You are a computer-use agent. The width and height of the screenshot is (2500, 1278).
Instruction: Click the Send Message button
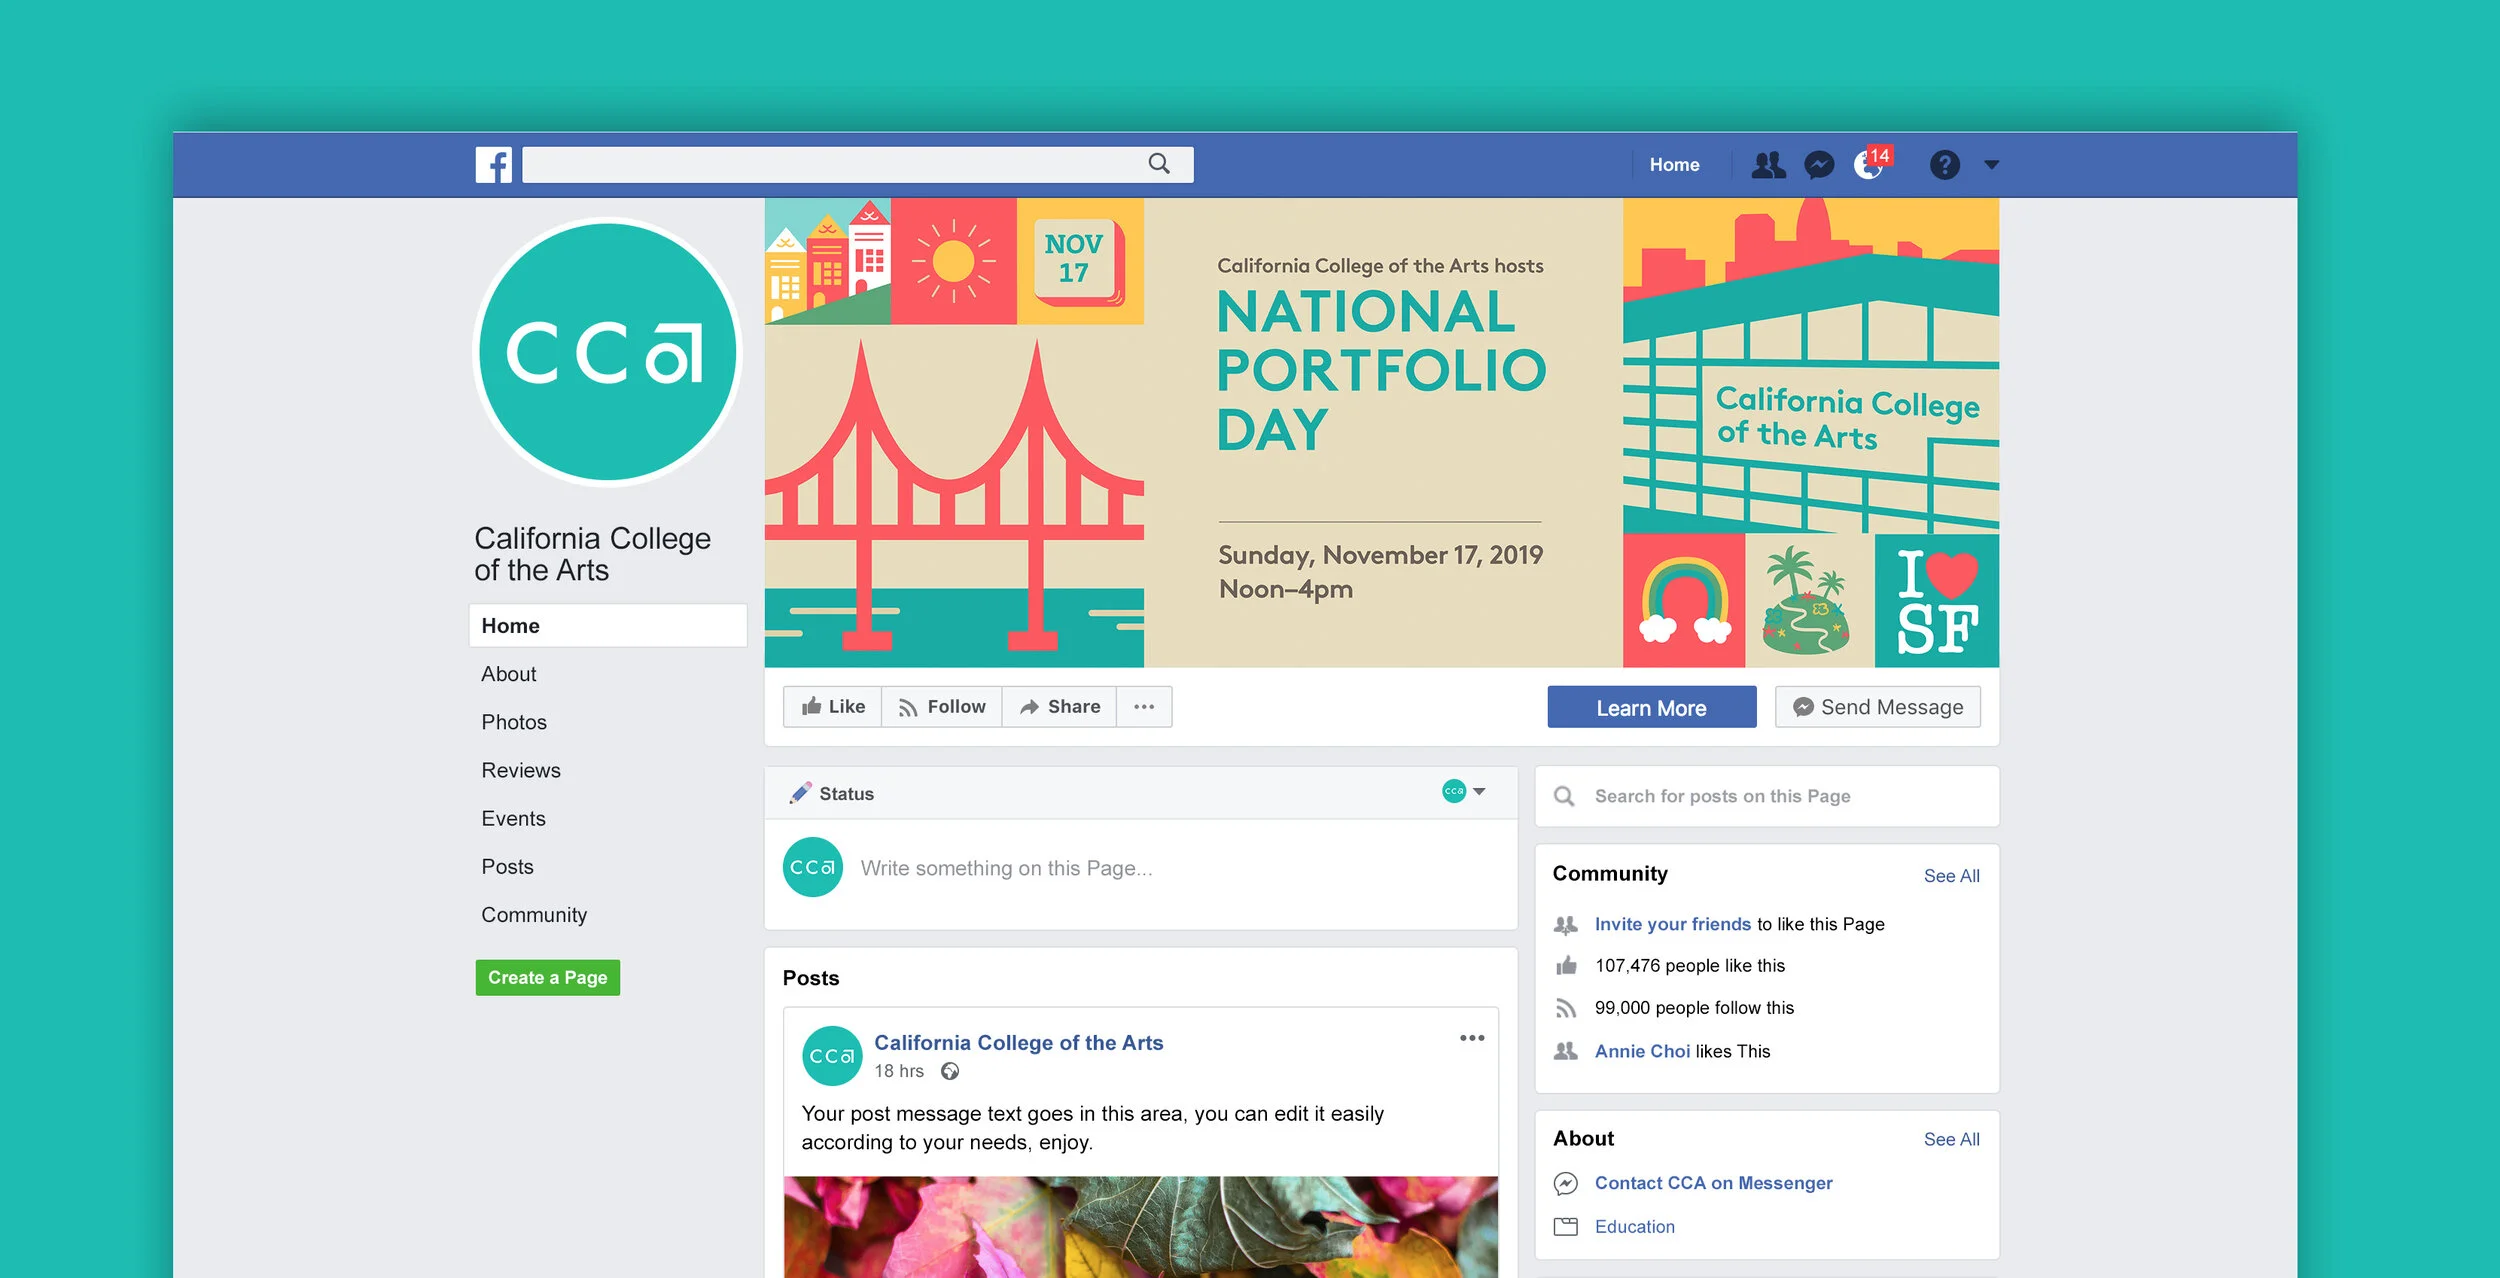click(x=1877, y=707)
